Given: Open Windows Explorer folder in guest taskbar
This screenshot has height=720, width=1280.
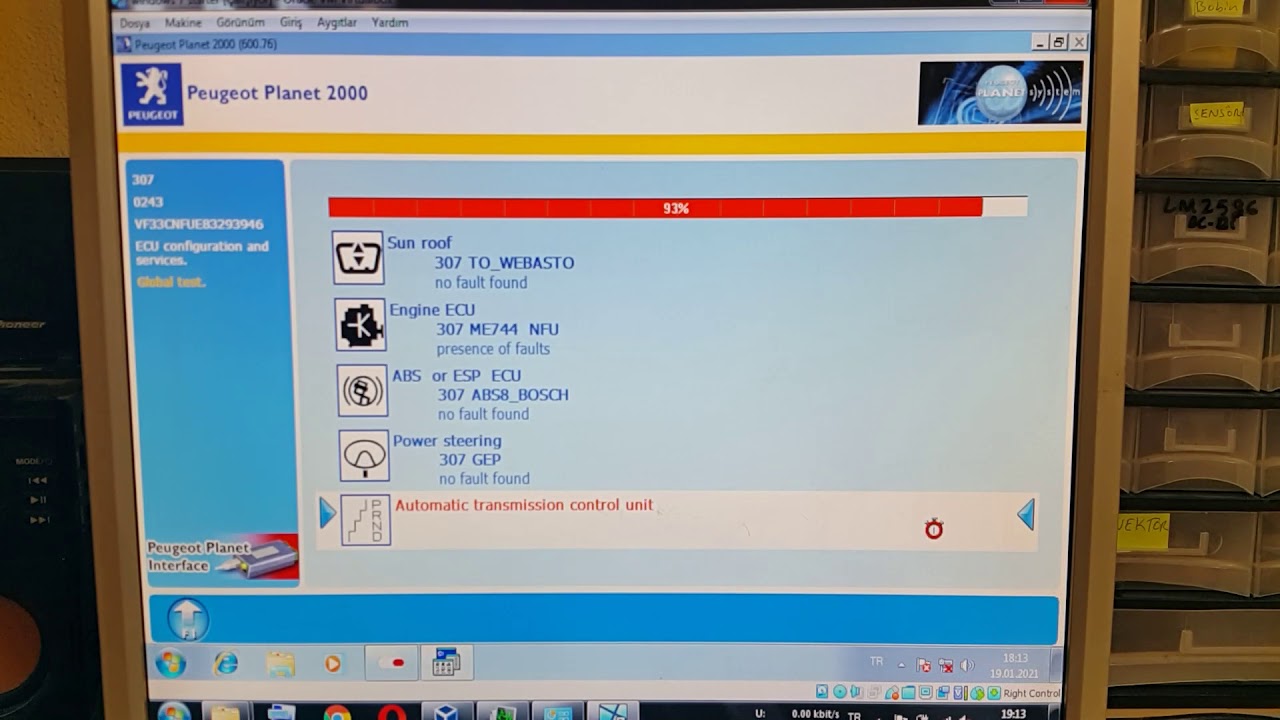Looking at the screenshot, I should pos(281,664).
